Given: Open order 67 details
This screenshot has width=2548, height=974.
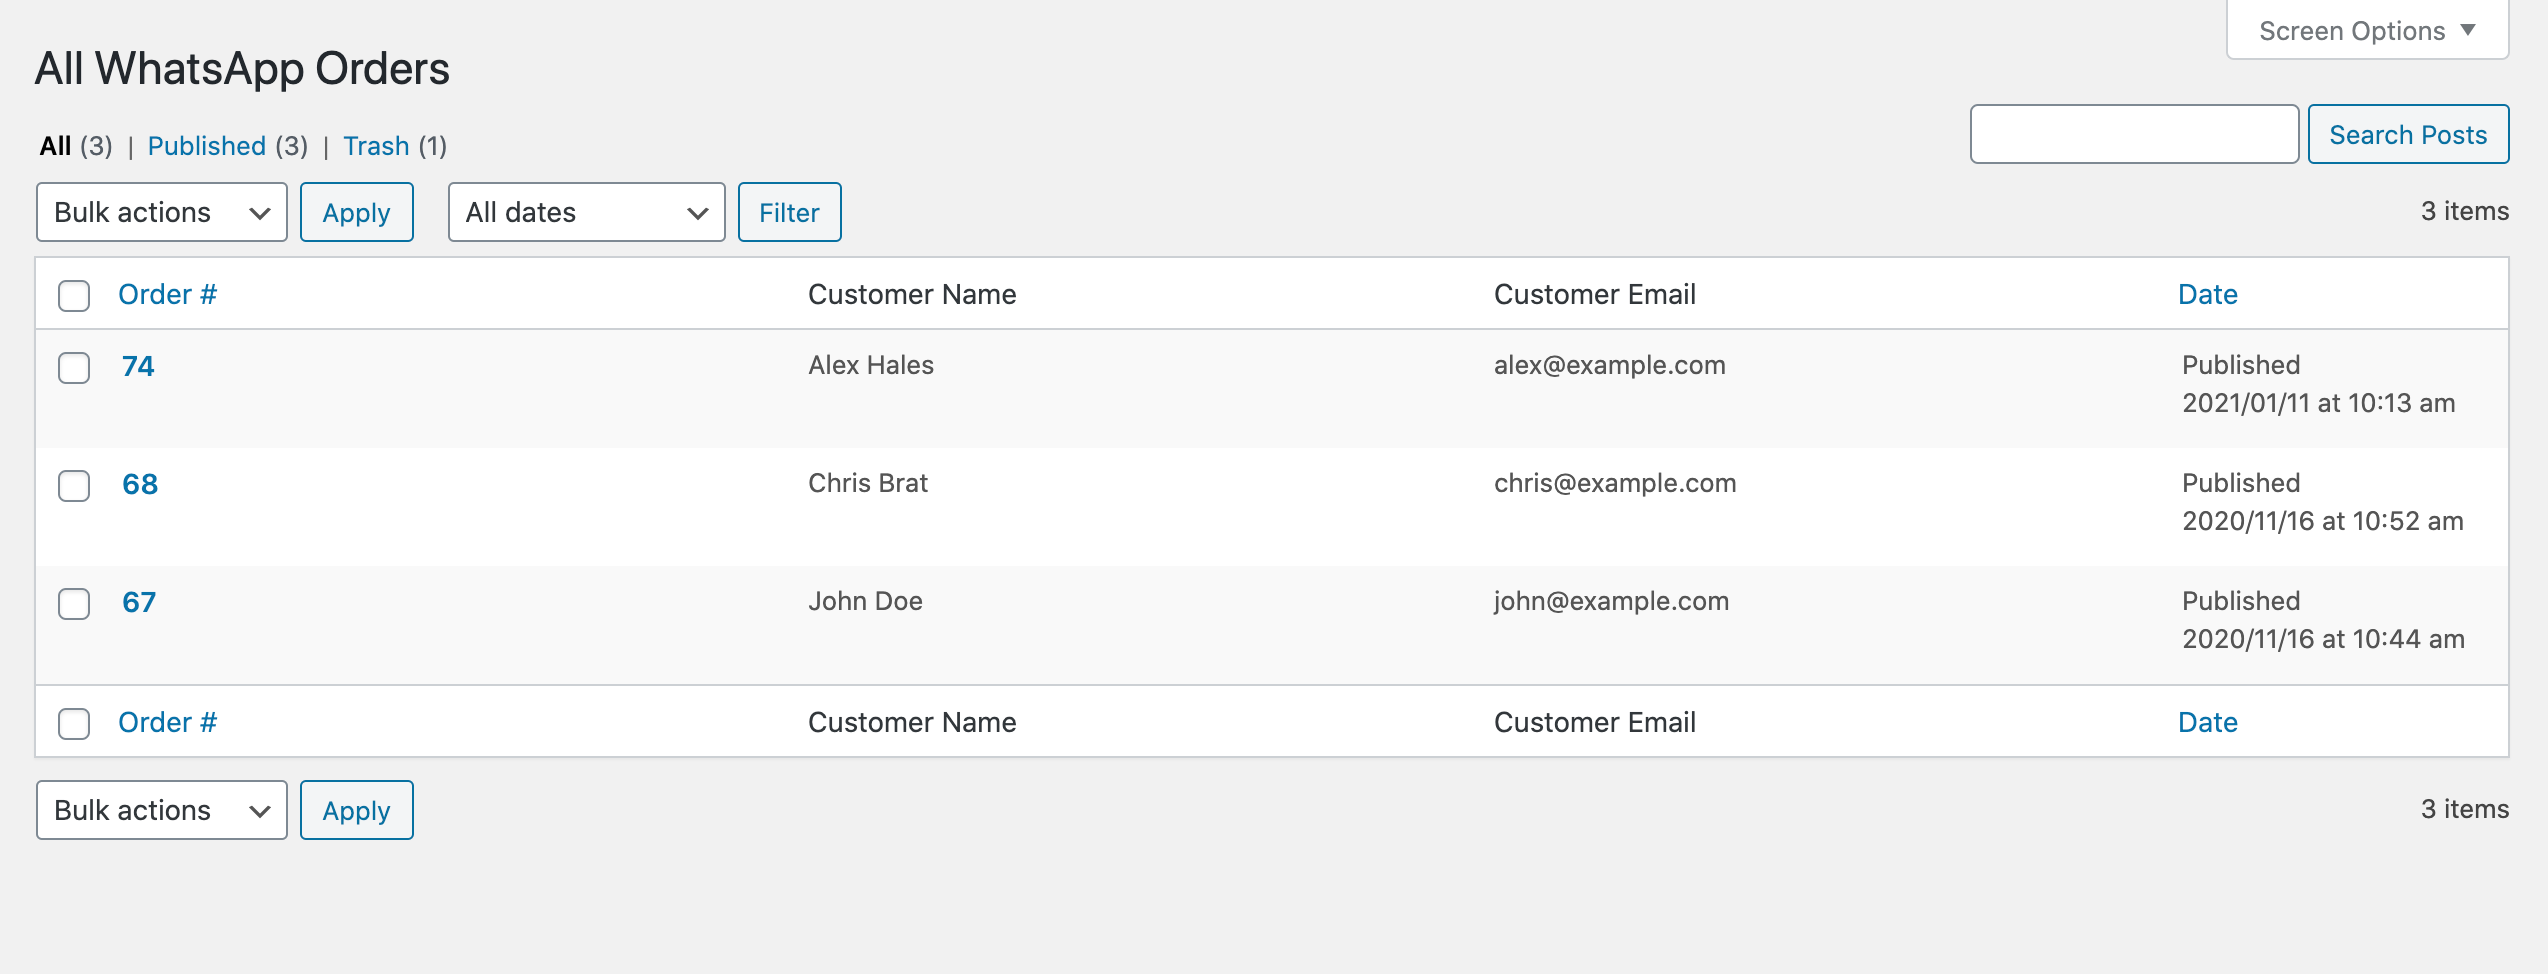Looking at the screenshot, I should 140,603.
